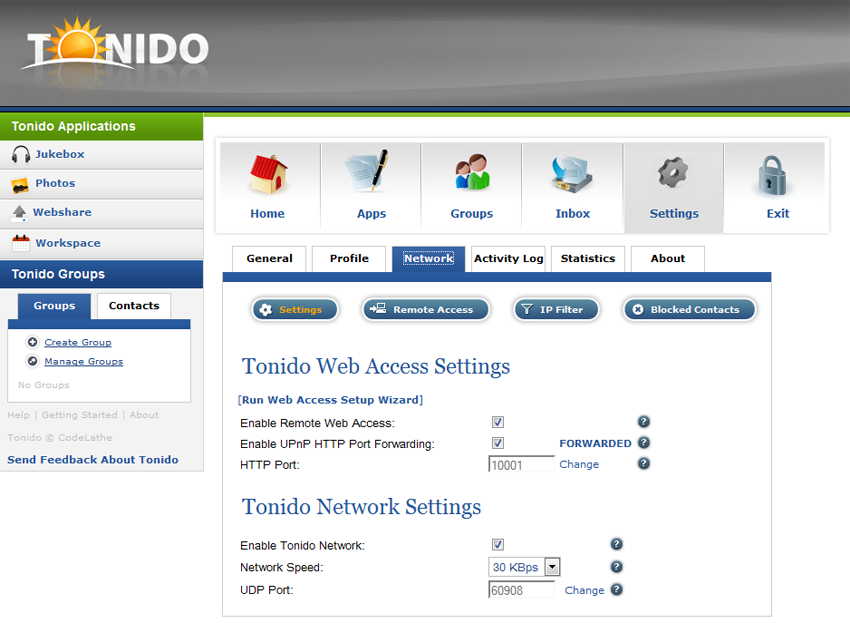Image resolution: width=850 pixels, height=623 pixels.
Task: Switch to the Profile tab
Action: tap(349, 259)
